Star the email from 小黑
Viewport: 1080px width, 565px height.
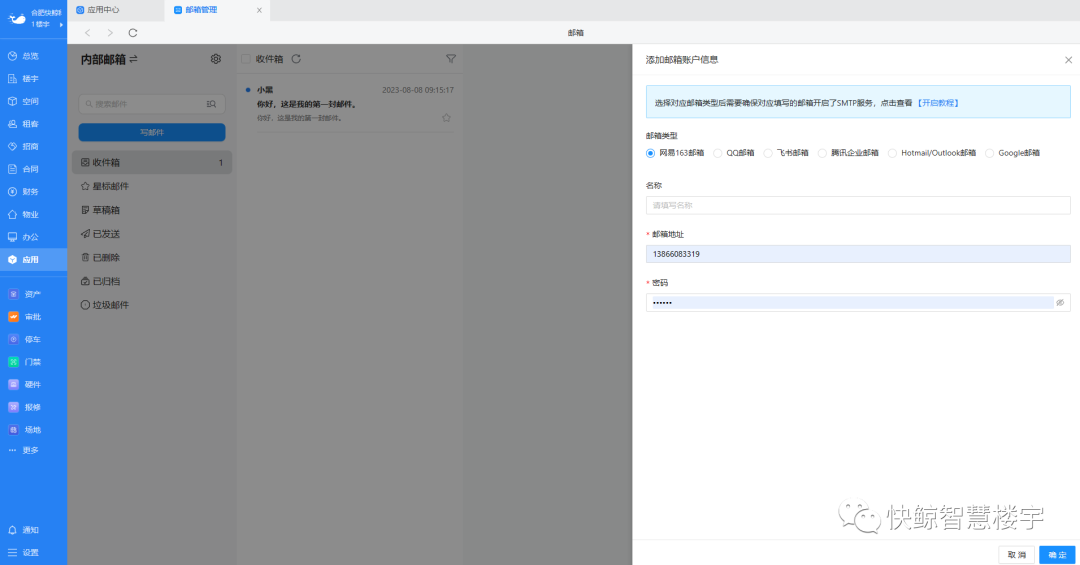[446, 117]
